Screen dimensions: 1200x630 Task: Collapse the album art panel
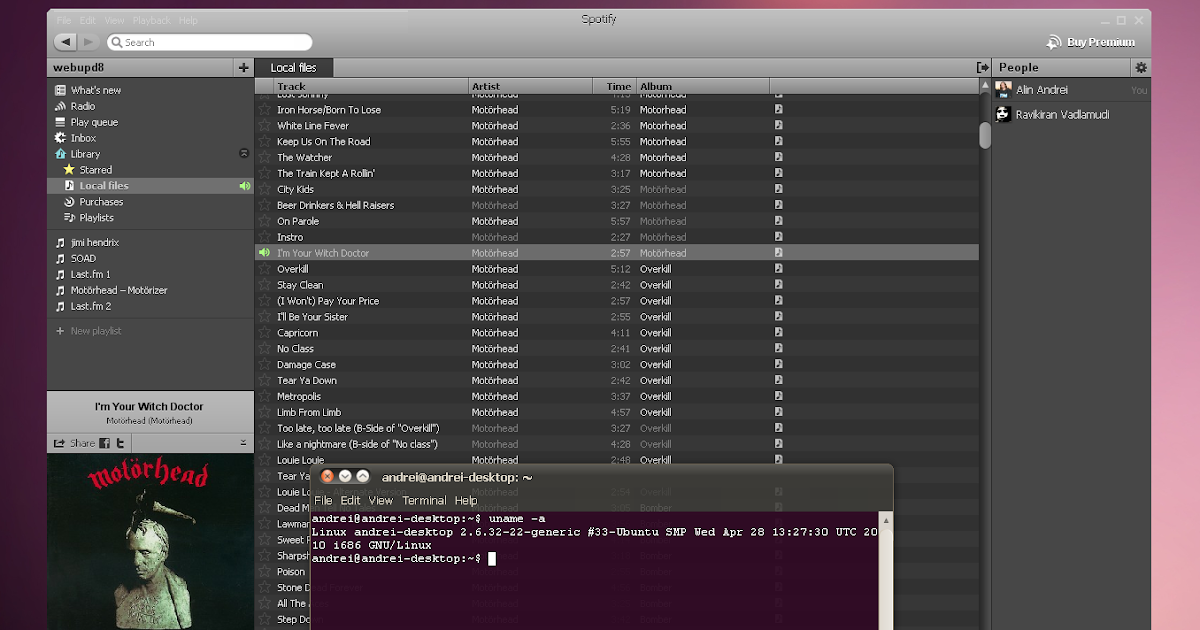243,443
